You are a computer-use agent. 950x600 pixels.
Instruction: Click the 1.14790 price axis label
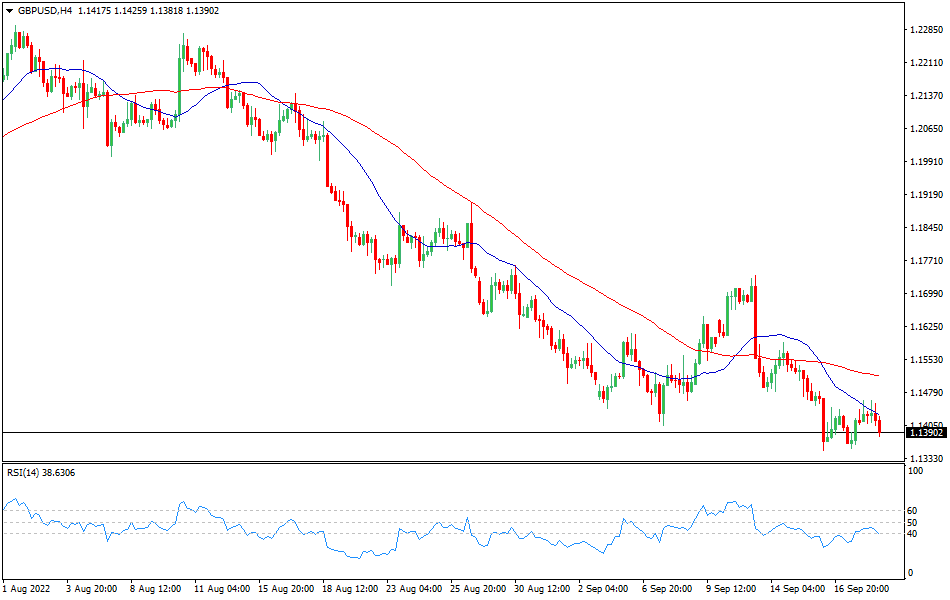tap(927, 393)
